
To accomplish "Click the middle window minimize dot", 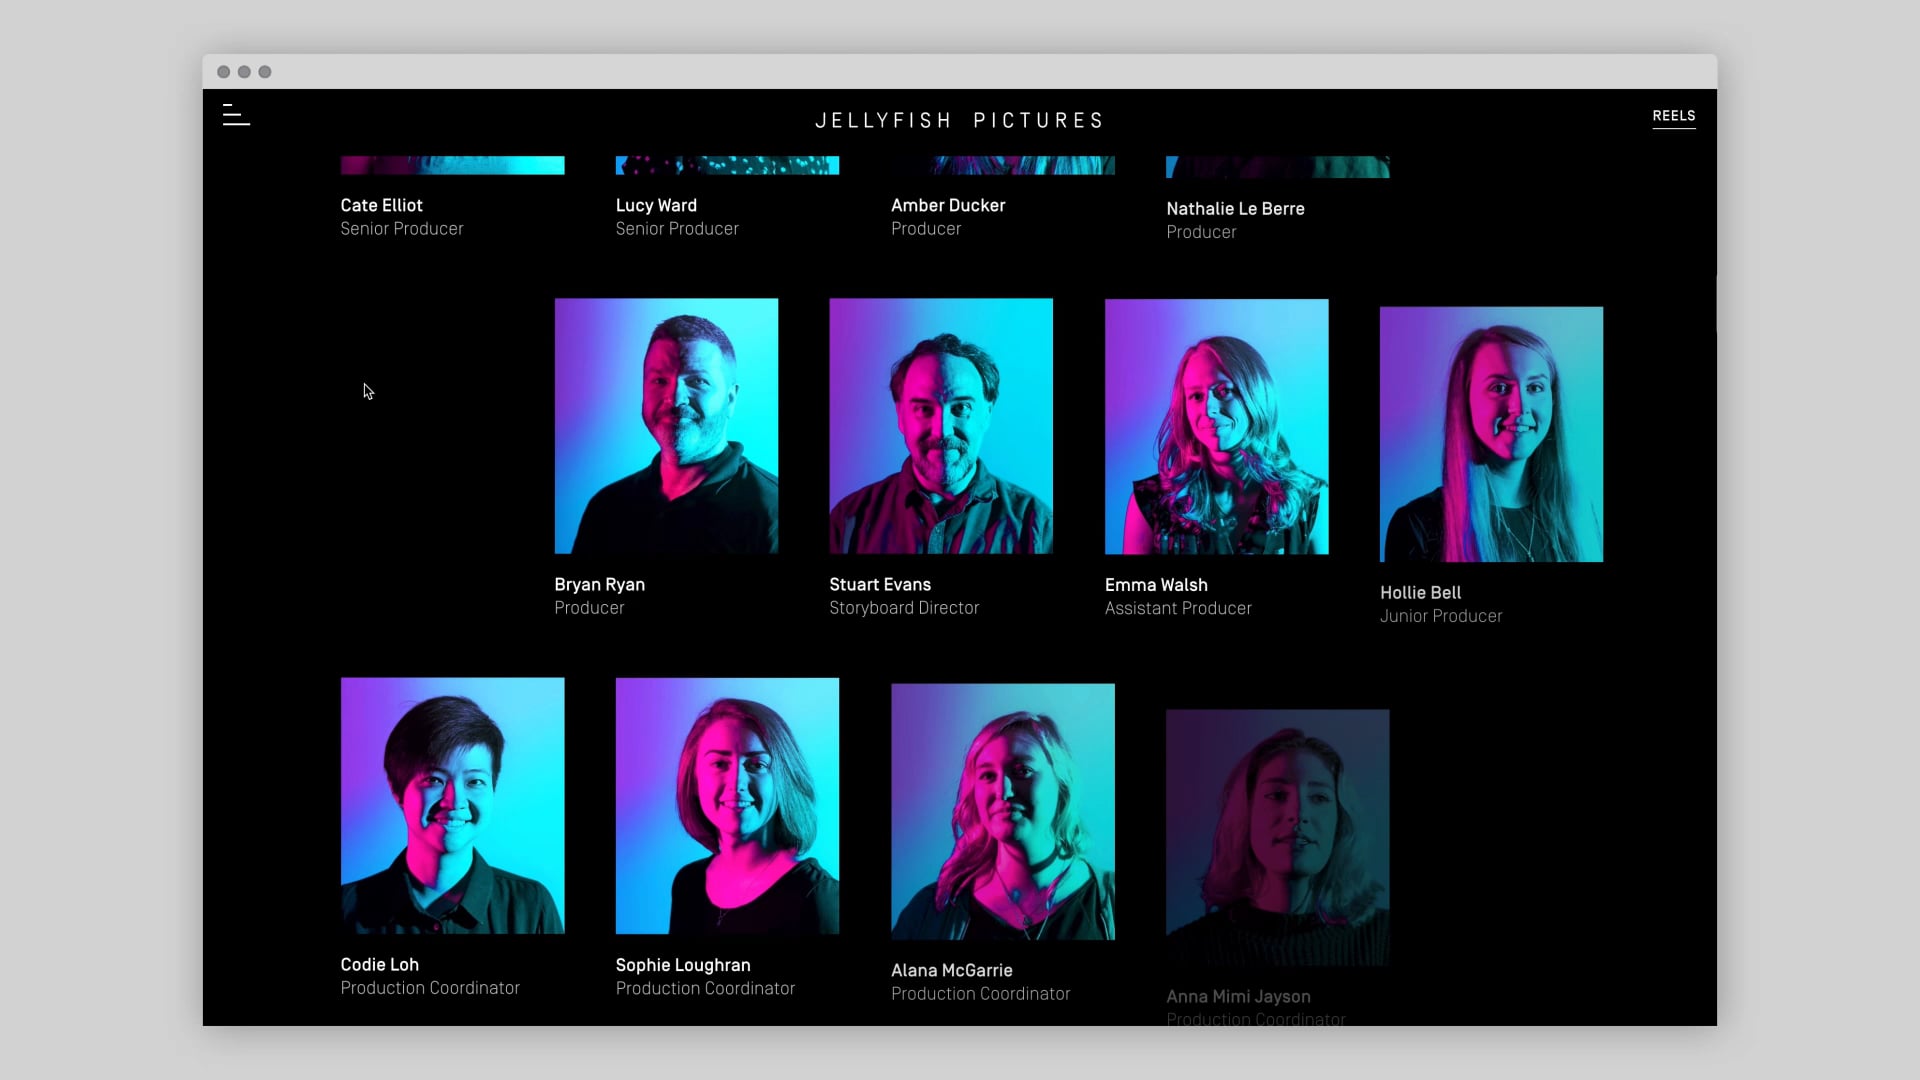I will coord(244,72).
